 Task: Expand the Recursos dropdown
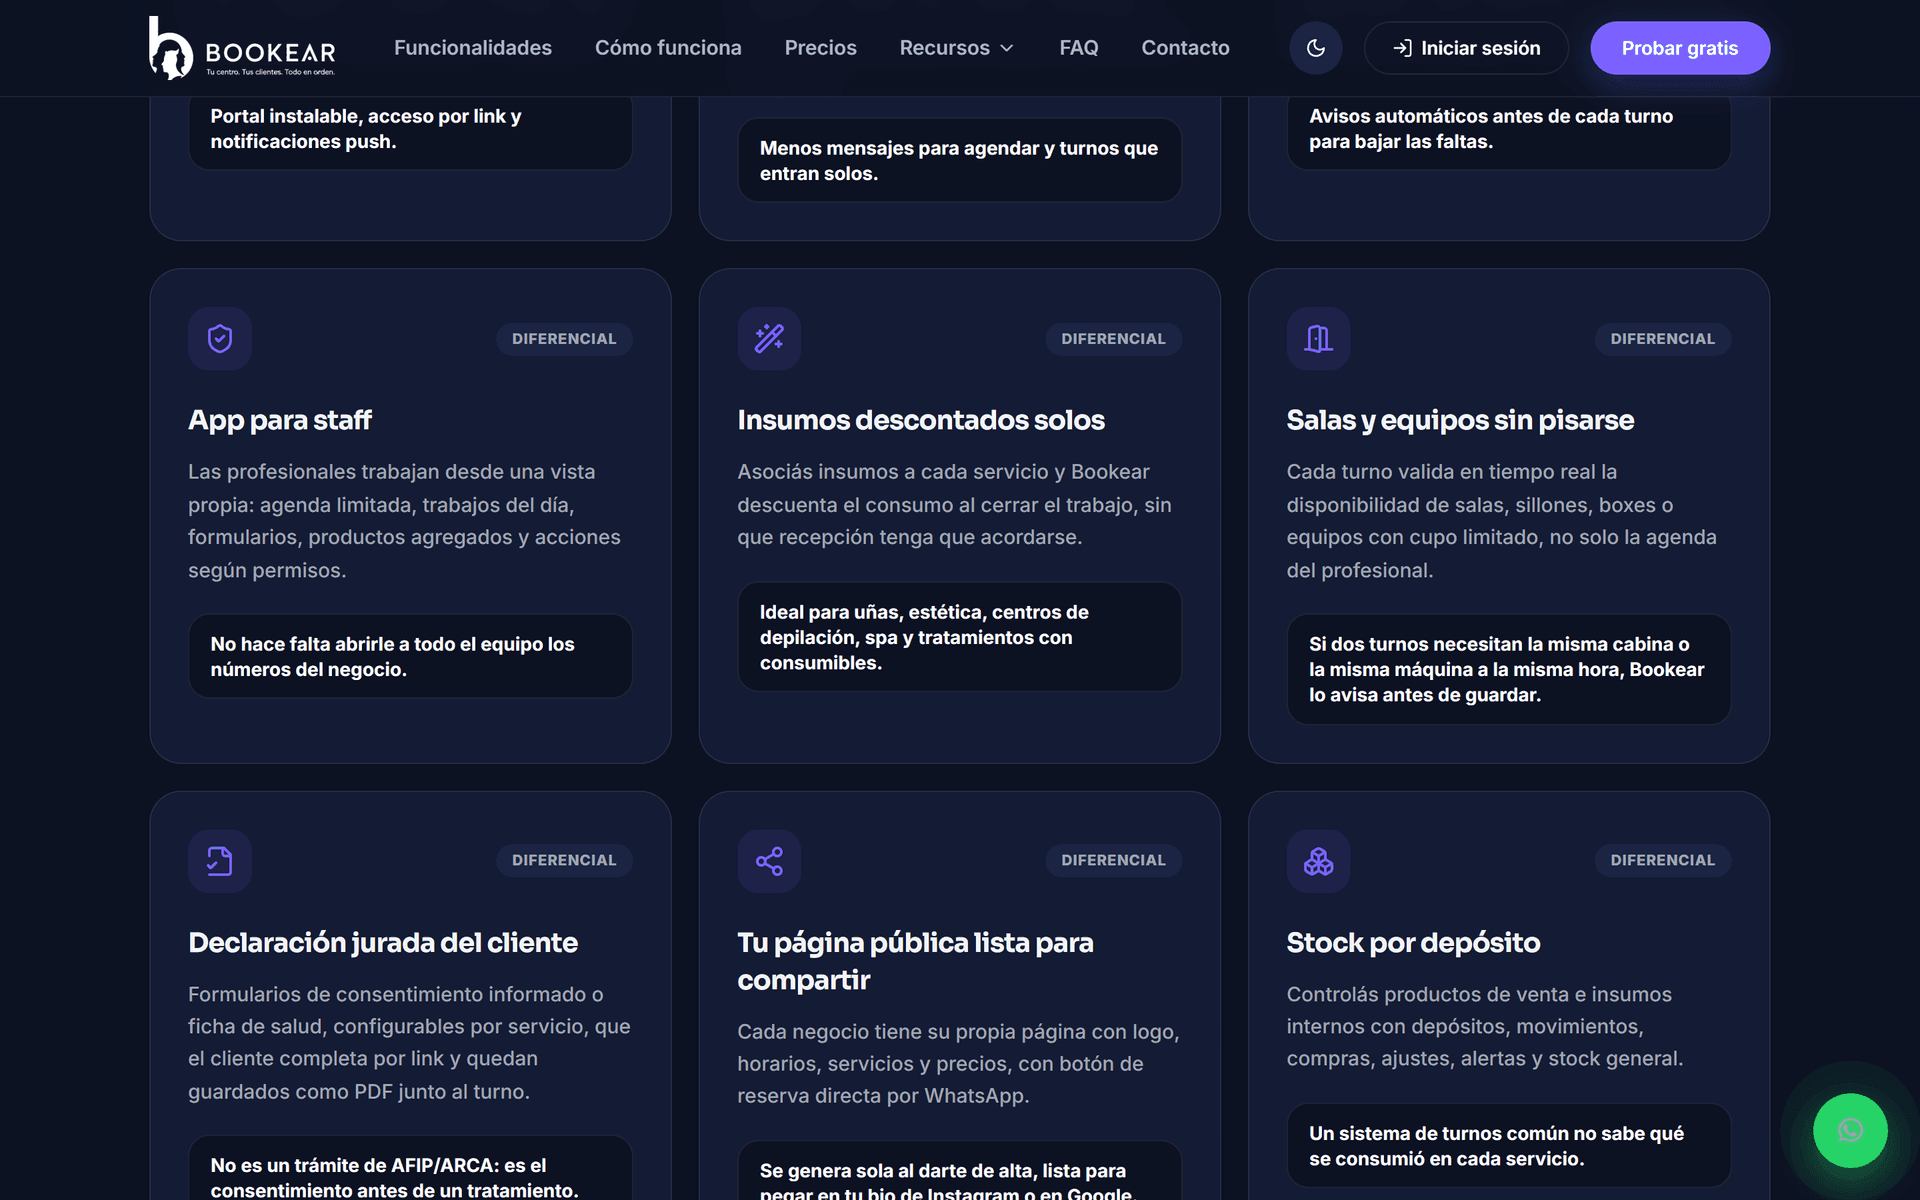click(957, 48)
